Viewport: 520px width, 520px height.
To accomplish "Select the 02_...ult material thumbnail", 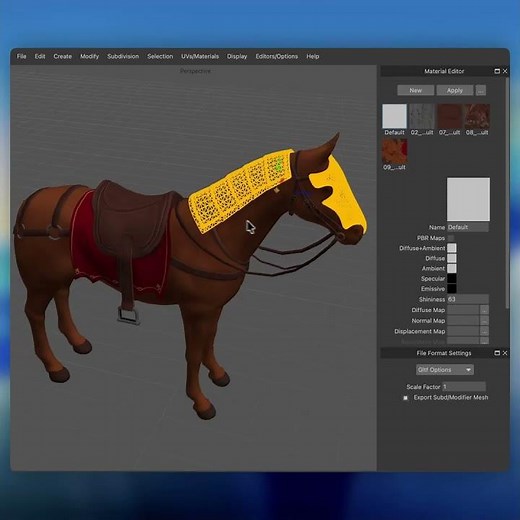I will (x=422, y=116).
